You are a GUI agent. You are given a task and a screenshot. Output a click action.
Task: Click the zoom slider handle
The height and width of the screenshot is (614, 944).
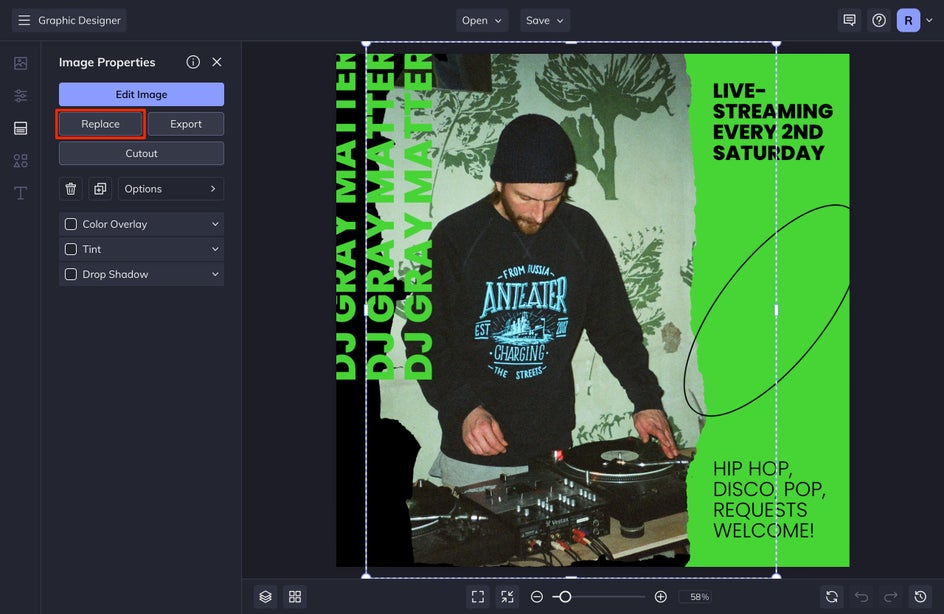565,597
